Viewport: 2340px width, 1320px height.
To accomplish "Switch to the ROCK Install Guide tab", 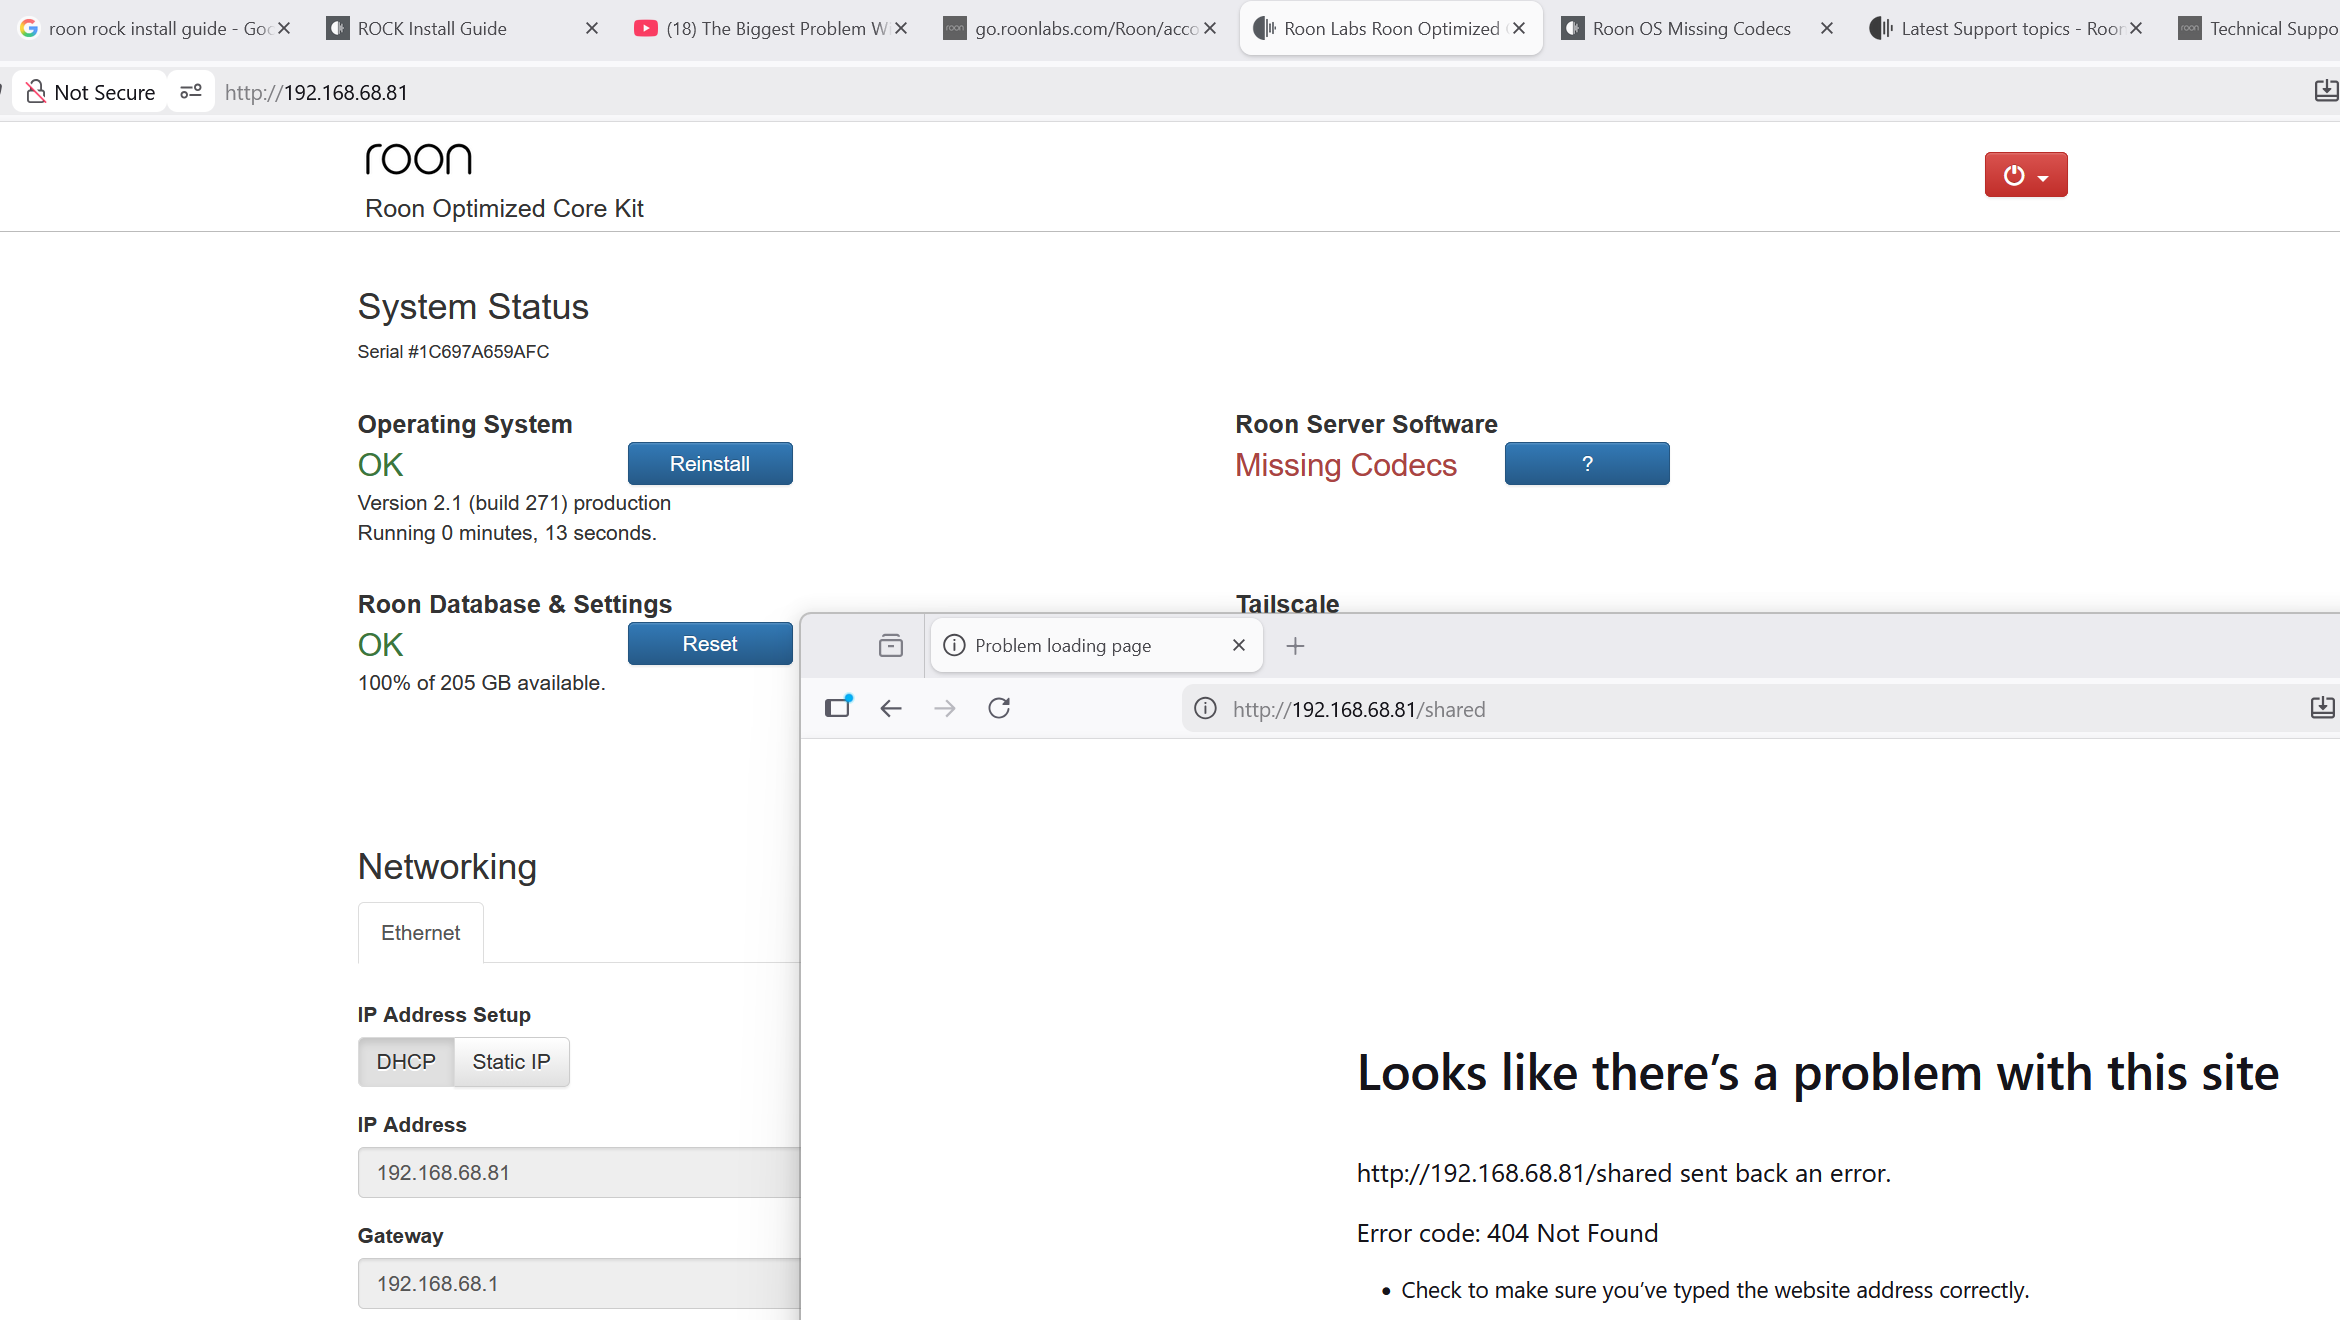I will [433, 29].
